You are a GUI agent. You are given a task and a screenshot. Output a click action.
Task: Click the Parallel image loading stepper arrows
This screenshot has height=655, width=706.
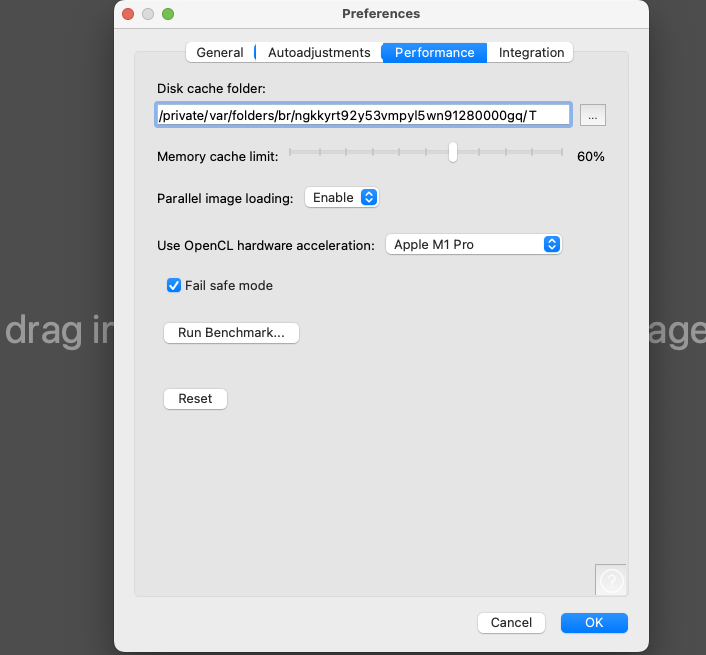point(369,198)
